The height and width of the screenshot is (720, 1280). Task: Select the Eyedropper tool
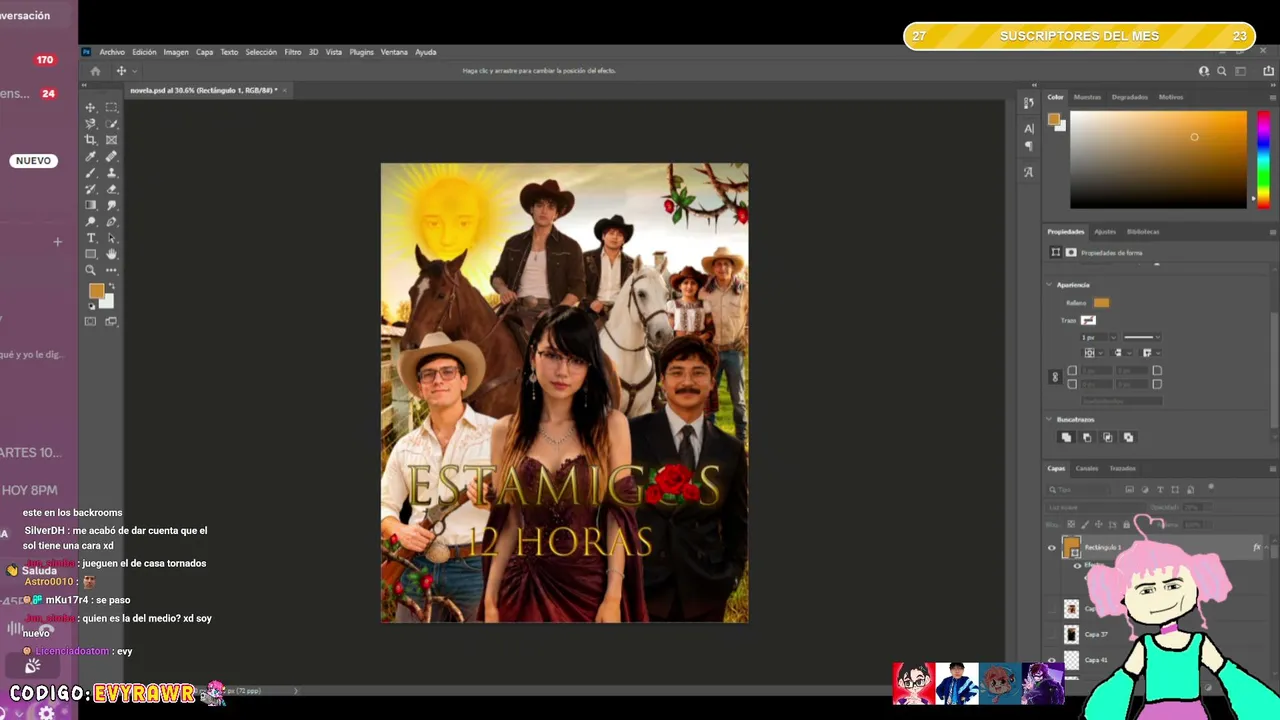point(90,156)
